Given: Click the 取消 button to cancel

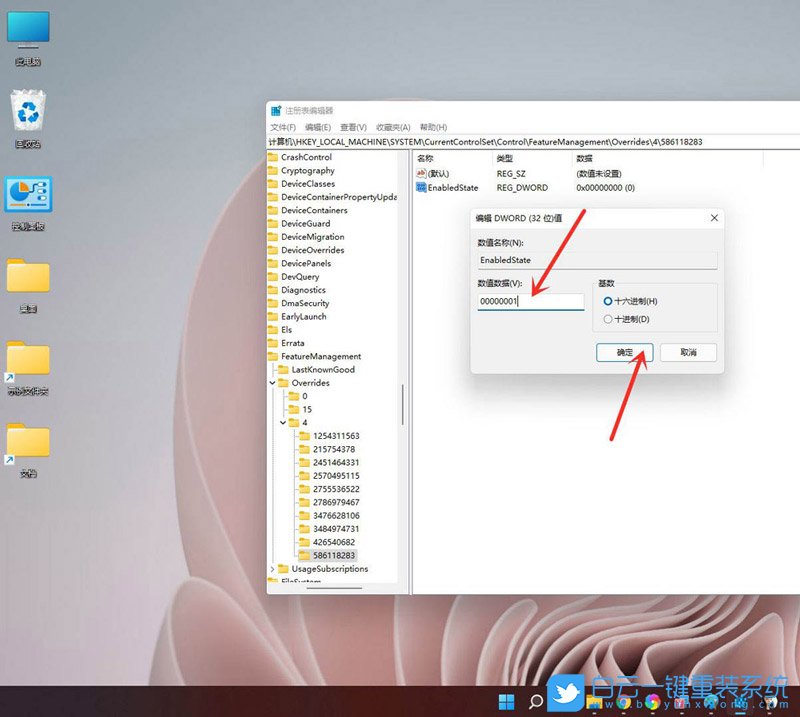Looking at the screenshot, I should (x=686, y=353).
